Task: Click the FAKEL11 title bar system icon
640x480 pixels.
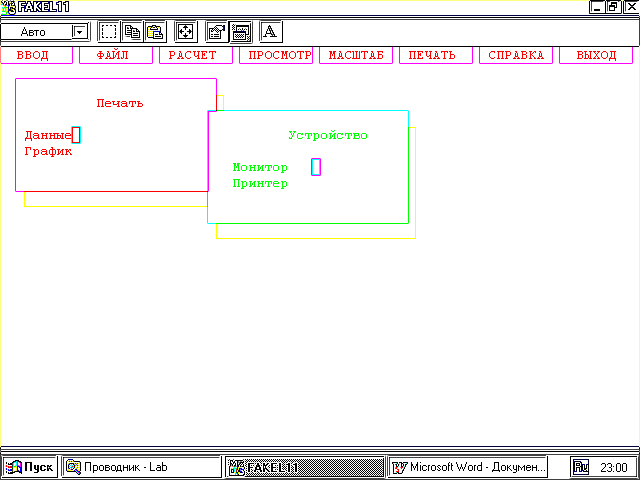Action: pos(8,7)
